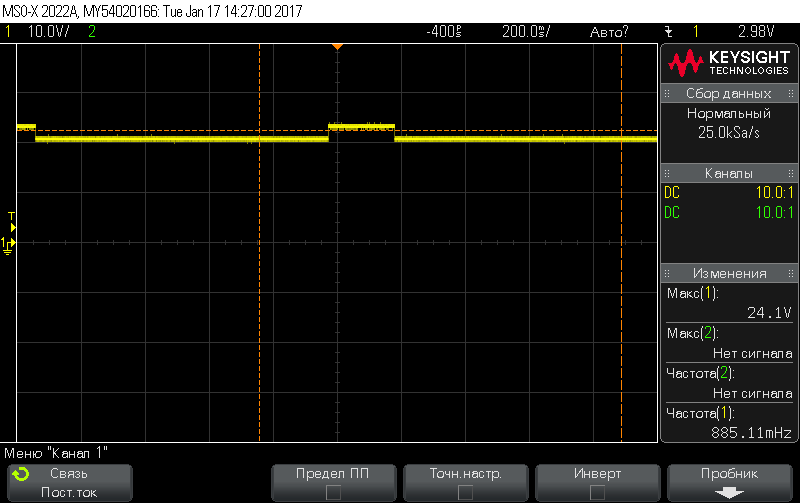Click the Связь Пост.ток coupling softkey
This screenshot has height=503, width=800.
(x=70, y=483)
